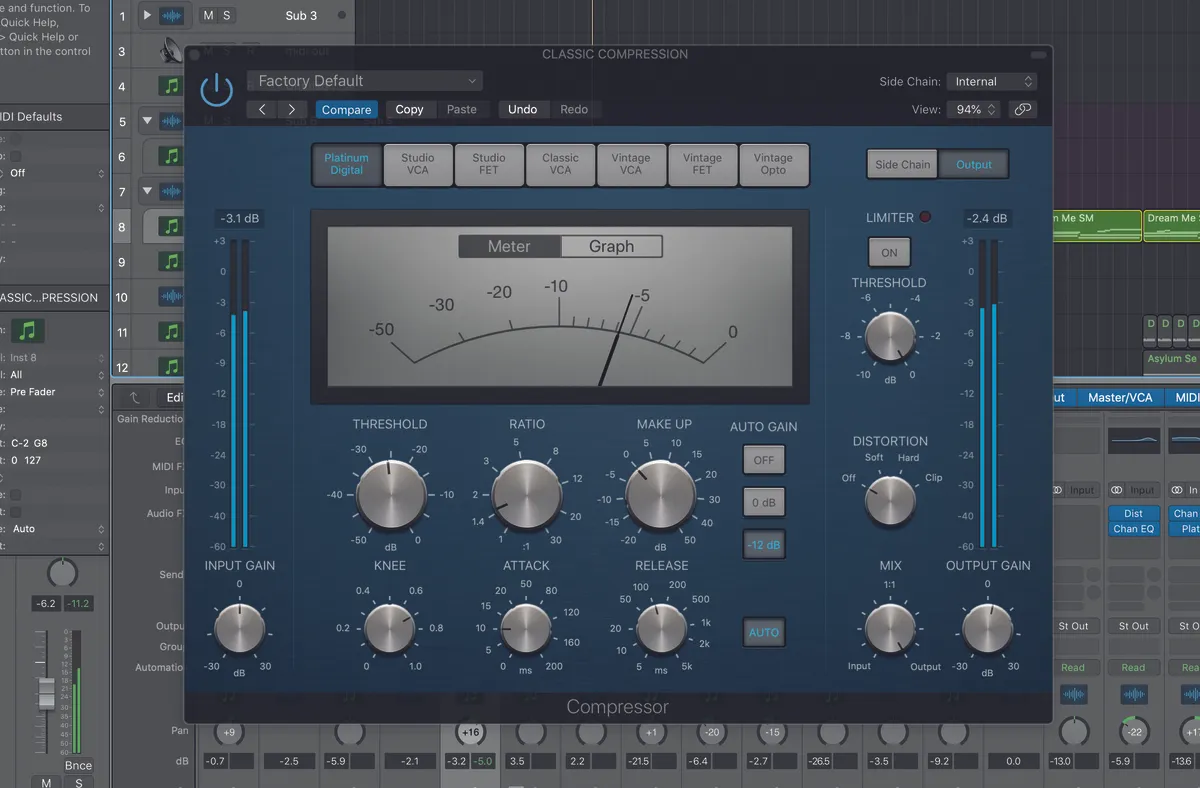Viewport: 1200px width, 788px height.
Task: Click the green music note icon on track 12
Action: (172, 366)
